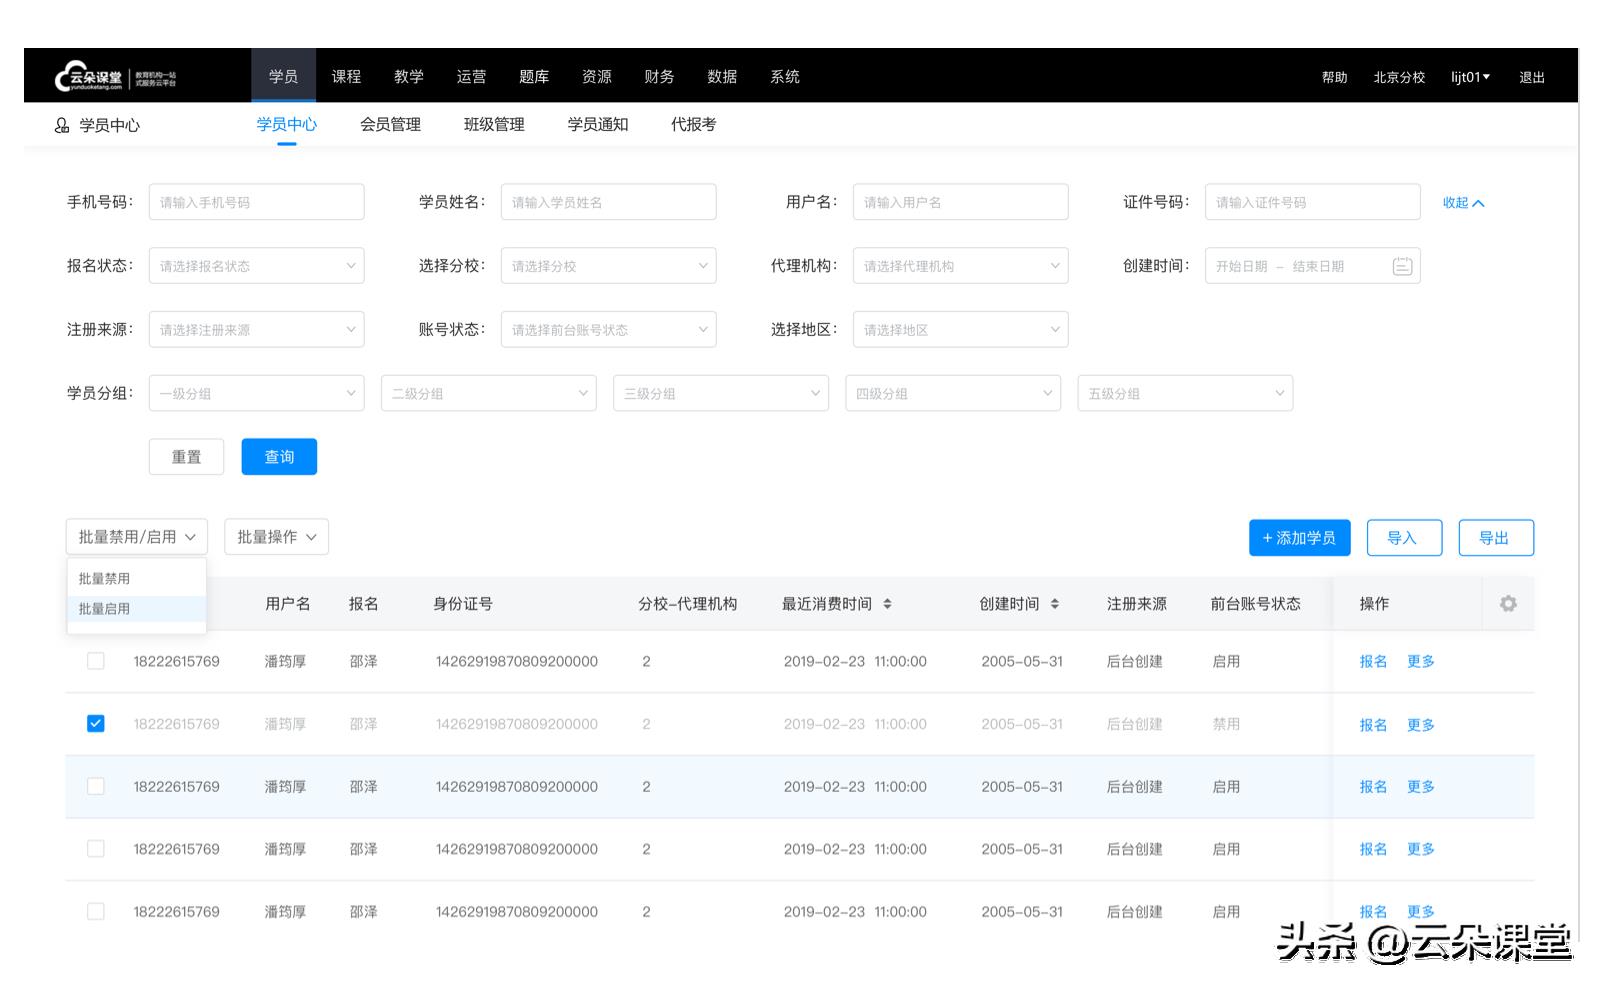Sort by 创建时间 column arrows
This screenshot has height=990, width=1600.
1055,603
